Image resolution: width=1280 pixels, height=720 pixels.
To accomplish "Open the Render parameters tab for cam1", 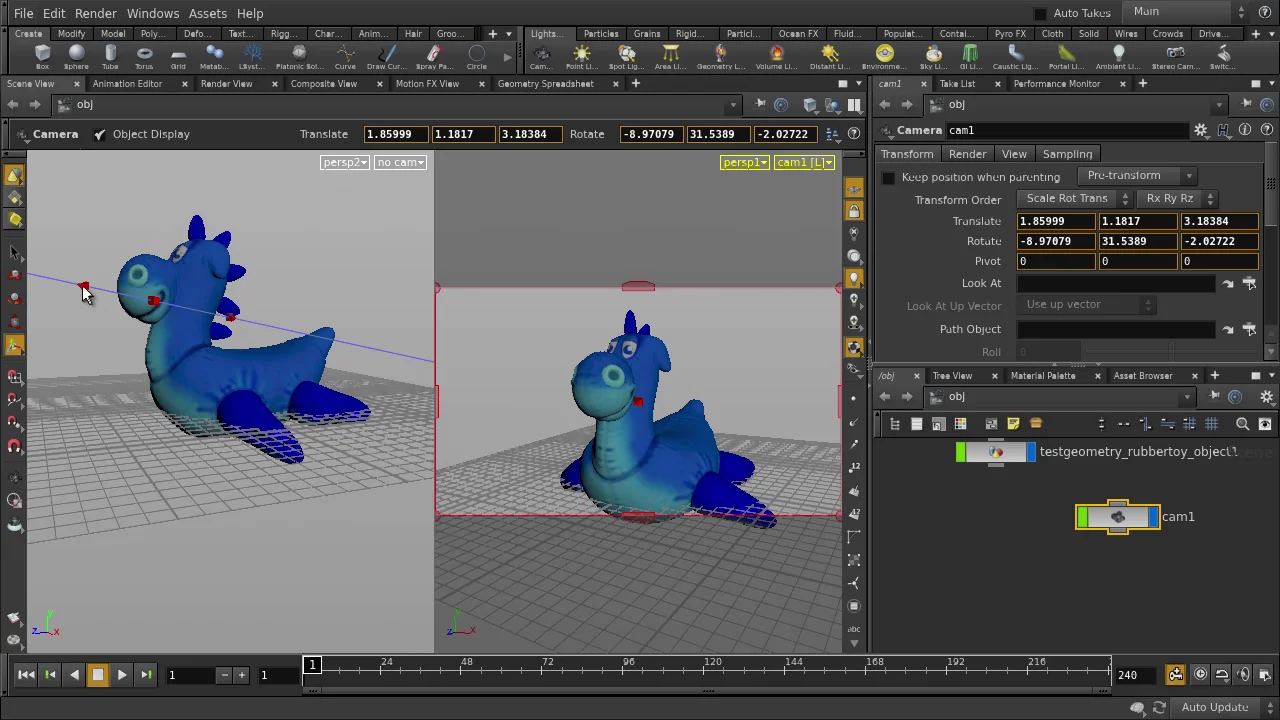I will coord(967,154).
